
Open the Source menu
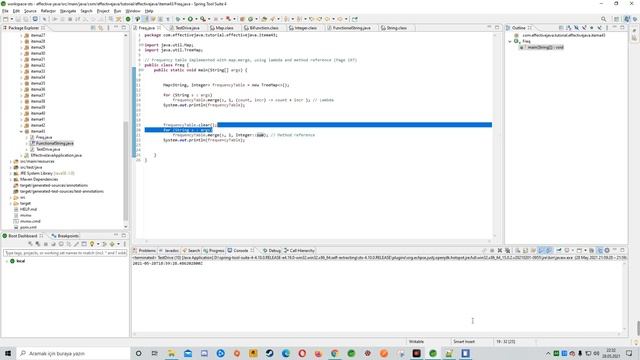30,11
